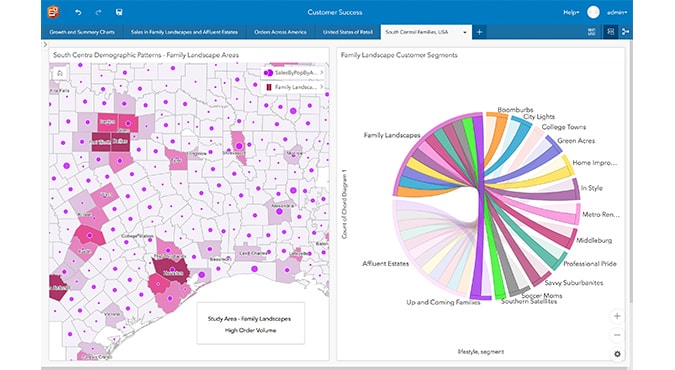Viewport: 675px width, 370px height.
Task: Reset map to default extent (home)
Action: pyautogui.click(x=60, y=73)
